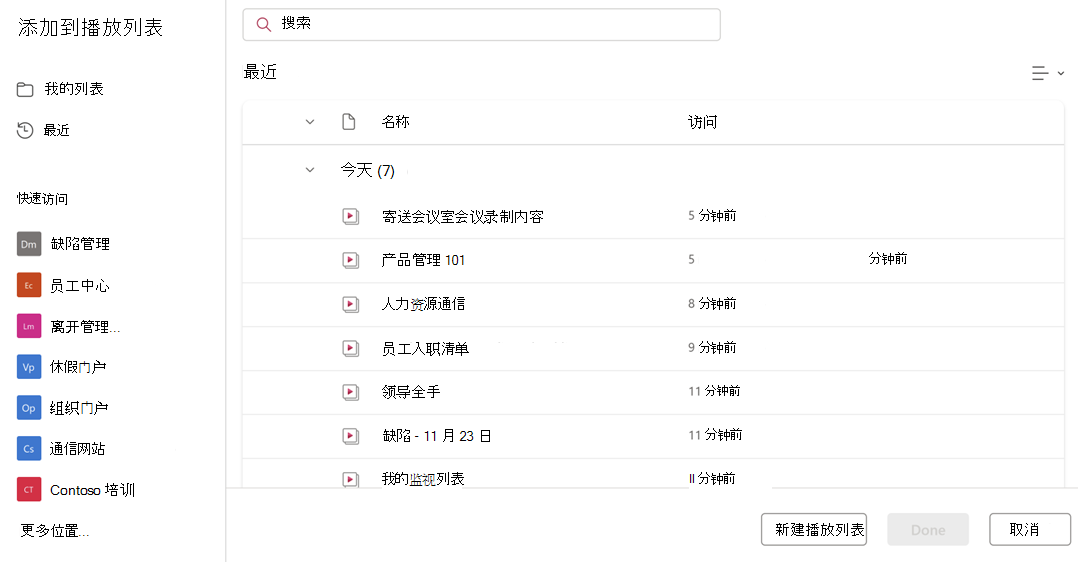The height and width of the screenshot is (562, 1078).
Task: Click the Done button
Action: pos(928,530)
